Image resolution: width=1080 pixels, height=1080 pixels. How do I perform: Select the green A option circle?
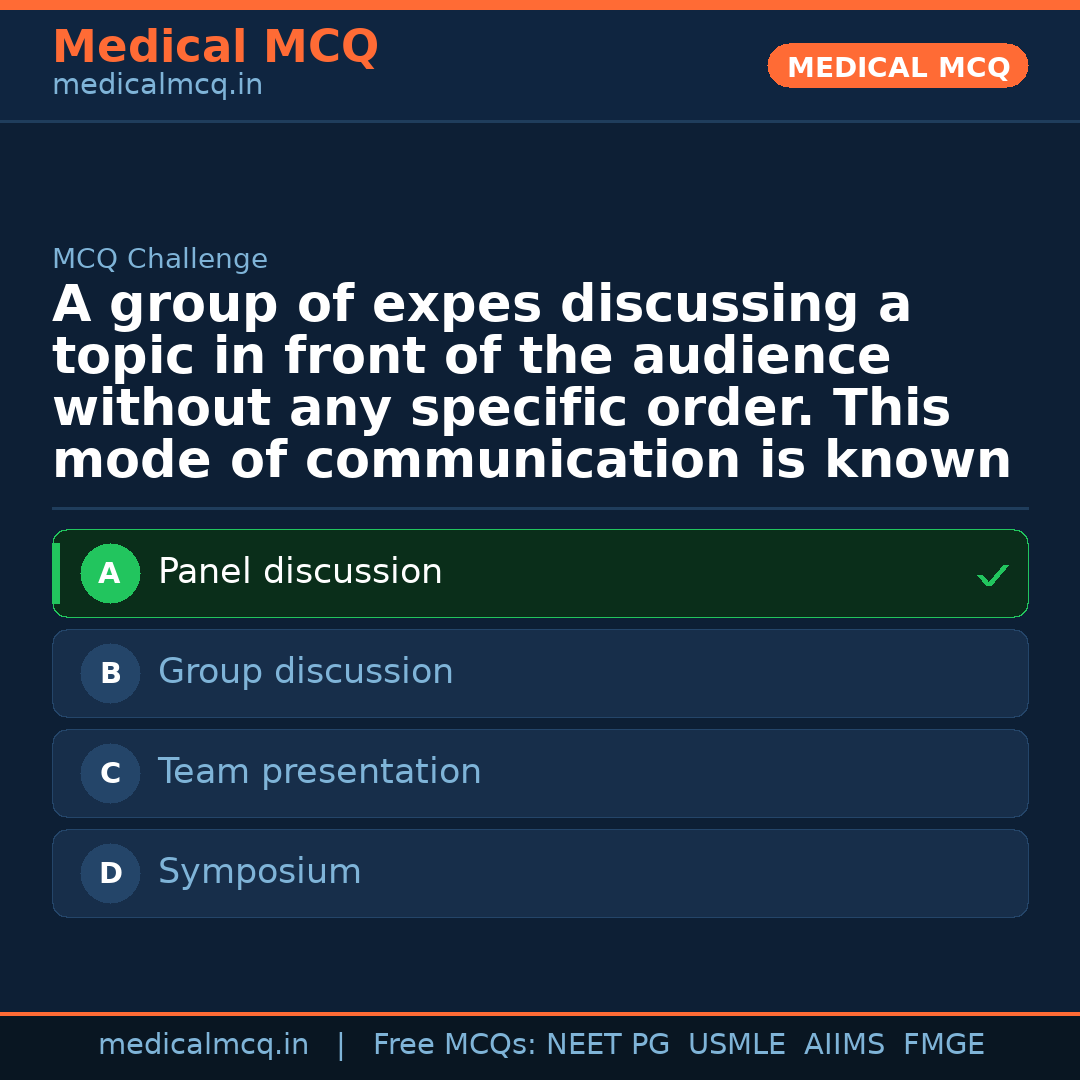[110, 573]
